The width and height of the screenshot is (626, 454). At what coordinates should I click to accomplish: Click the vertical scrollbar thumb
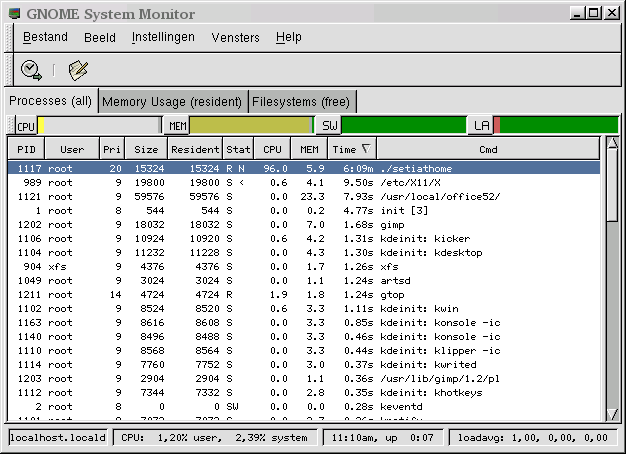tap(612, 186)
